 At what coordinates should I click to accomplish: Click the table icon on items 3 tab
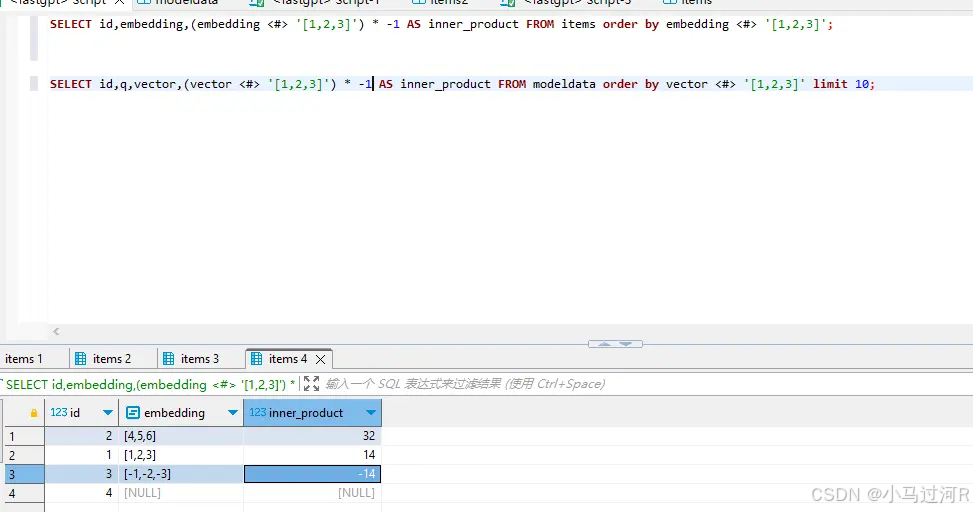168,359
